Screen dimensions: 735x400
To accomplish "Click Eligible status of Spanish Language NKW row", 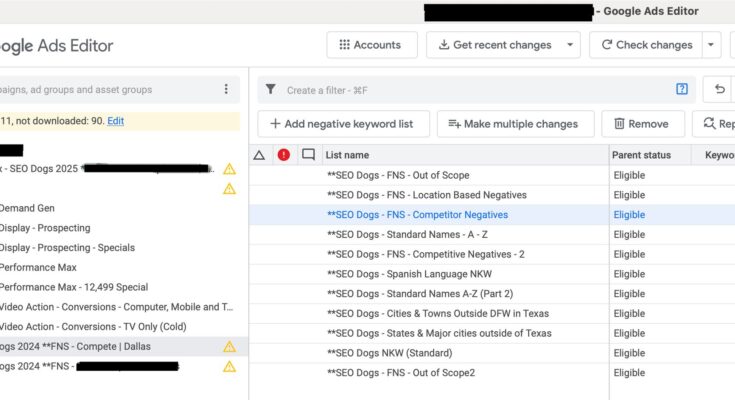I will 629,274.
